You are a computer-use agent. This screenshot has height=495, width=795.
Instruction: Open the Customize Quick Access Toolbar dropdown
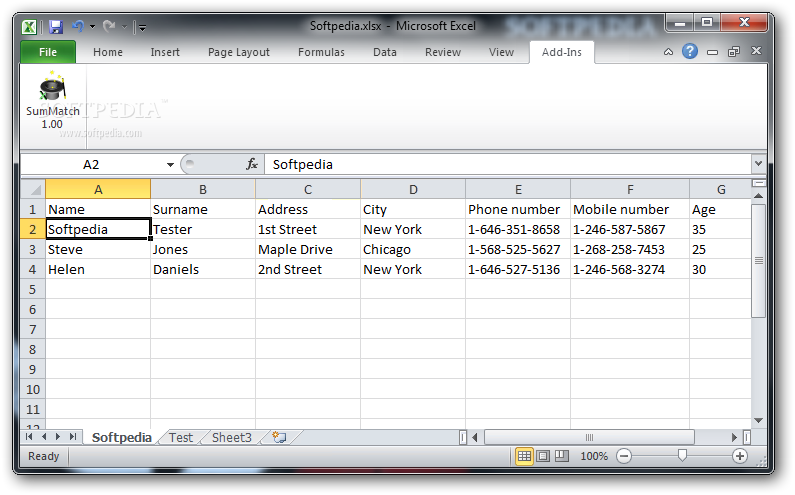(x=142, y=27)
